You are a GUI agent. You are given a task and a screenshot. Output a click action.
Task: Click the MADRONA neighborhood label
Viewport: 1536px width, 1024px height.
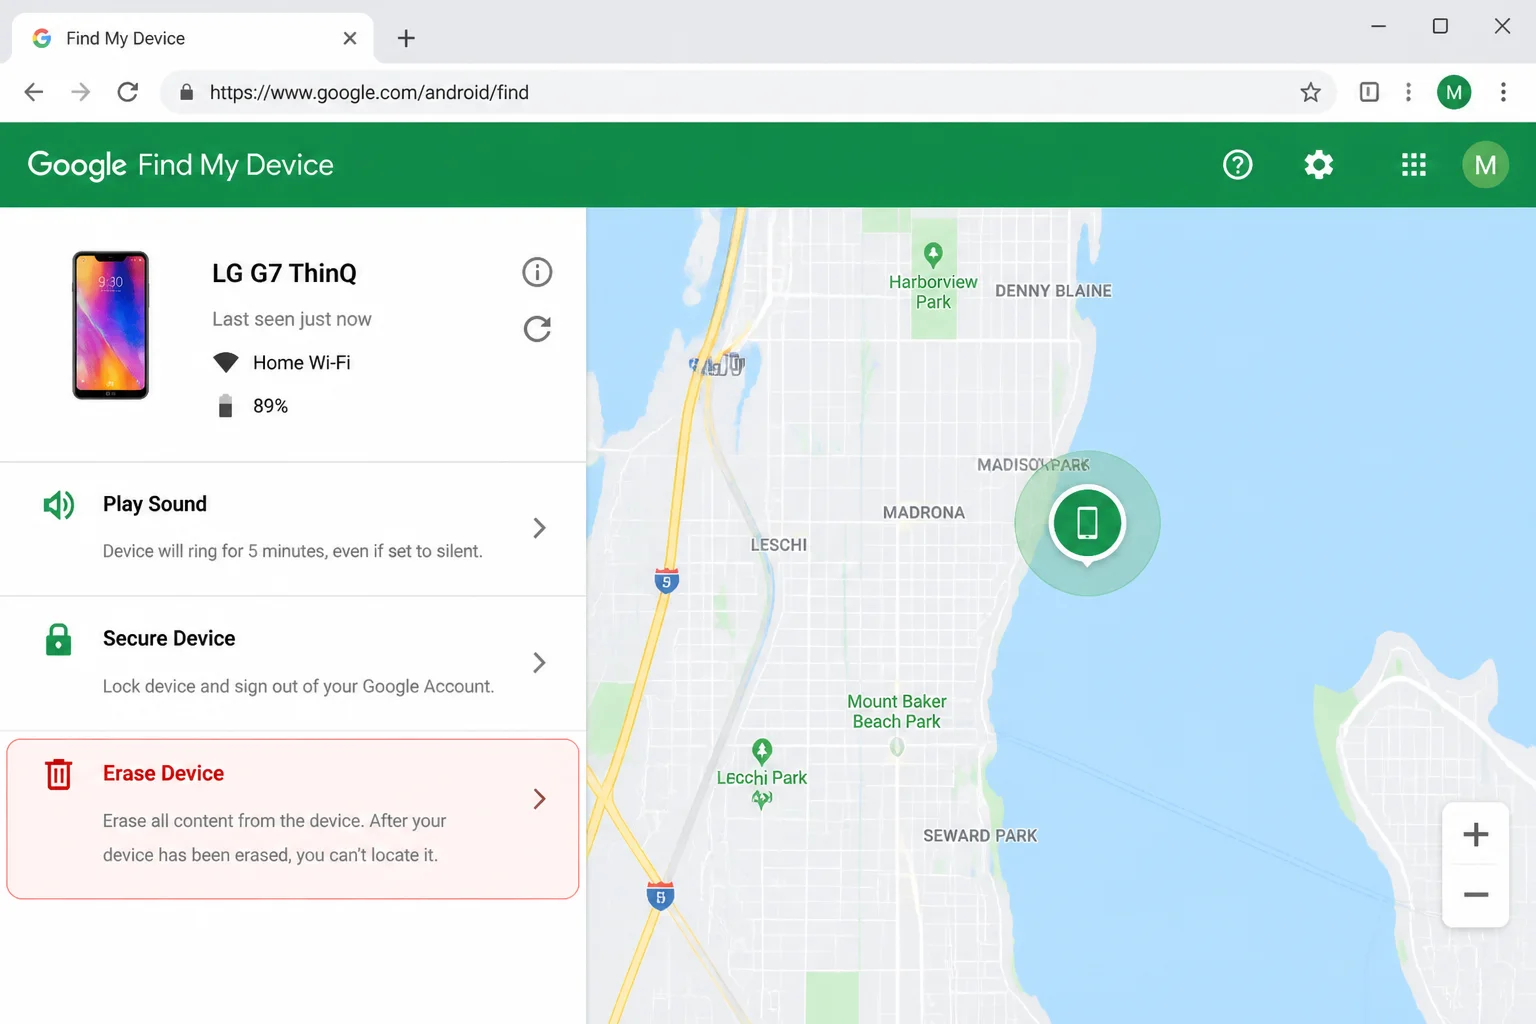pos(924,512)
